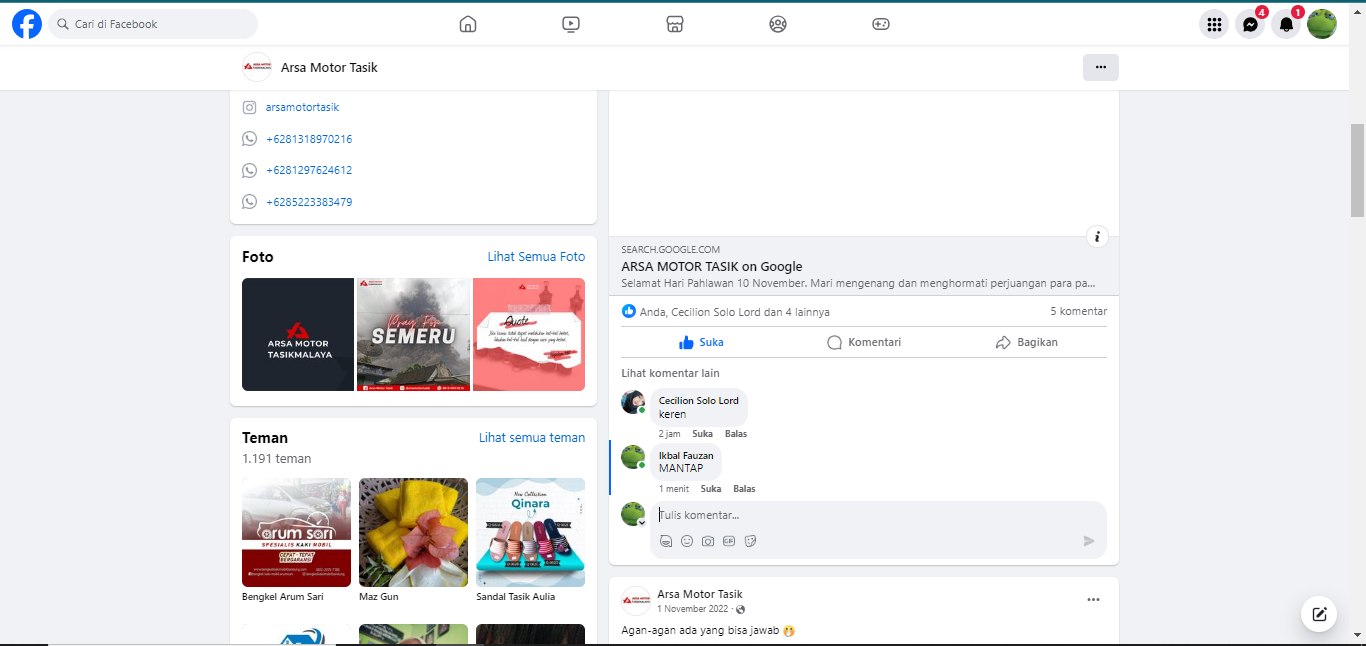Click Cecilion Solo Lord's avatar
The height and width of the screenshot is (646, 1366).
tap(633, 402)
